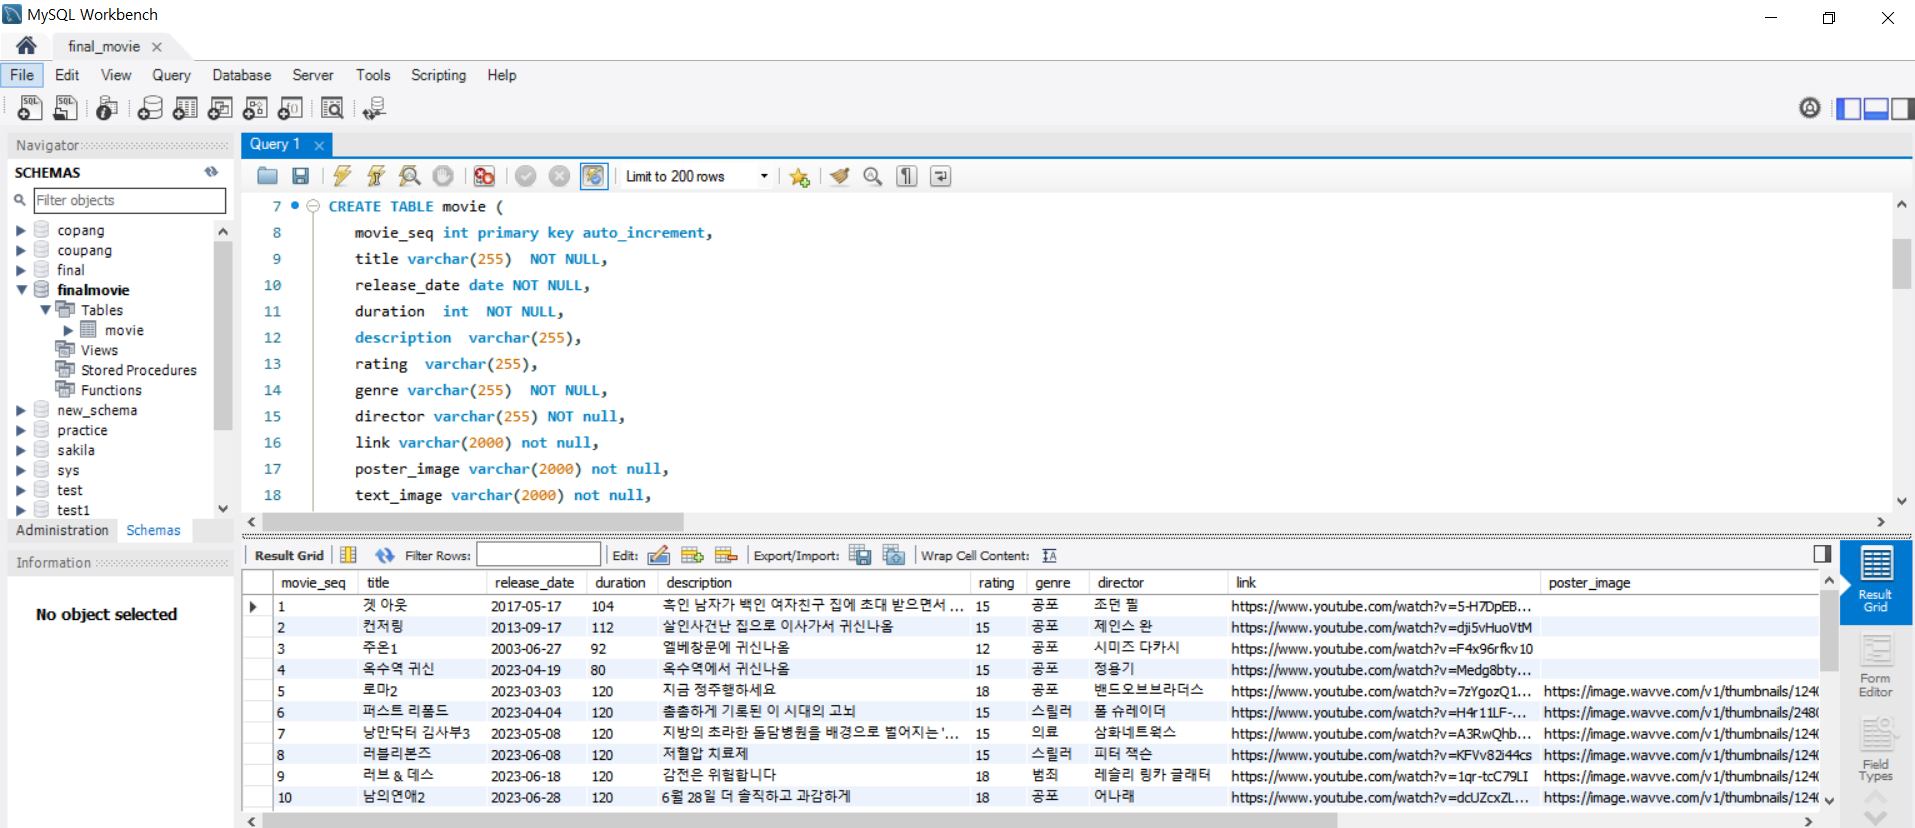Toggle continue-on-error execution option
Viewport: 1915px width, 828px height.
484,176
